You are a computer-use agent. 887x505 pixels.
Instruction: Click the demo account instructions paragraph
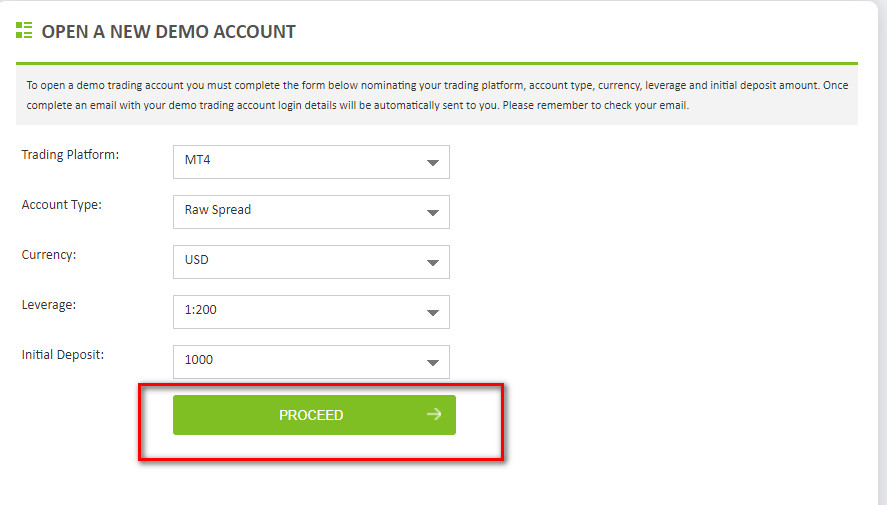(436, 95)
